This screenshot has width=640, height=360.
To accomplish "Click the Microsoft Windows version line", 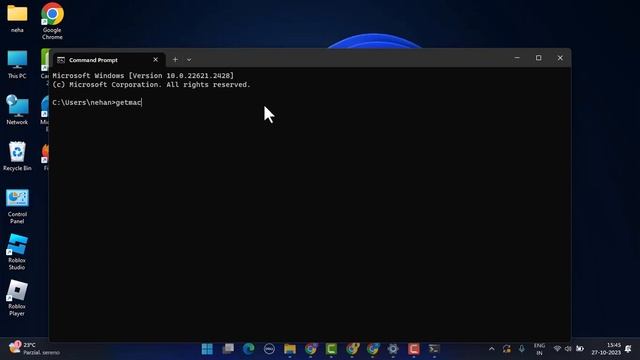I will [143, 76].
